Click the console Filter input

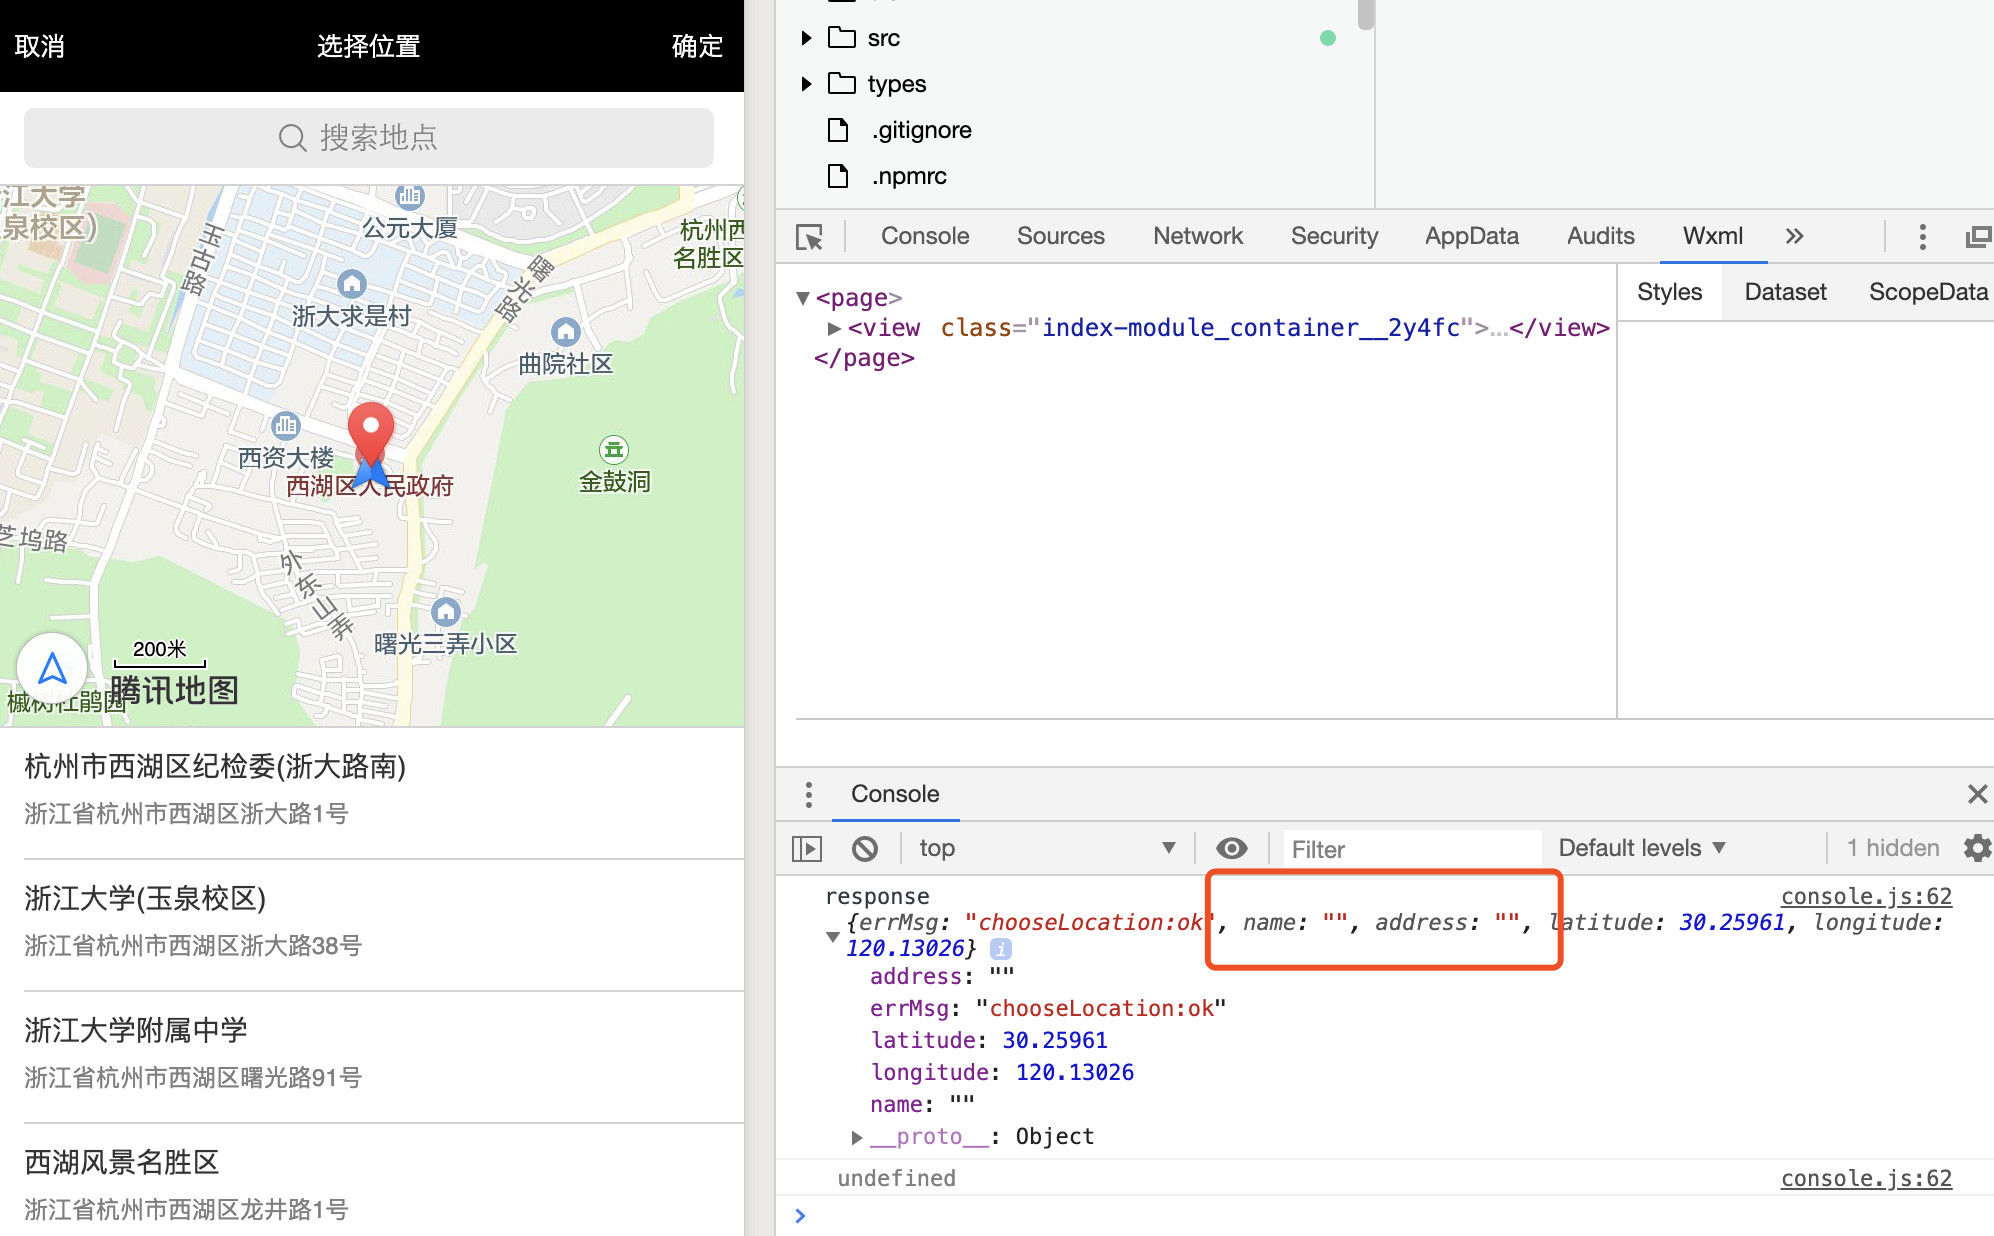click(x=1412, y=849)
